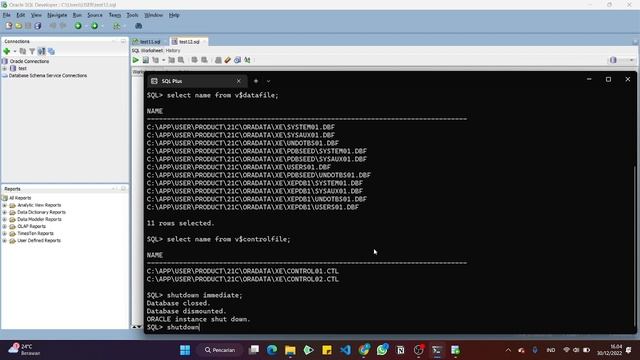The width and height of the screenshot is (640, 360).
Task: Click the SQL Tuning Advisor icon
Action: pyautogui.click(x=181, y=60)
